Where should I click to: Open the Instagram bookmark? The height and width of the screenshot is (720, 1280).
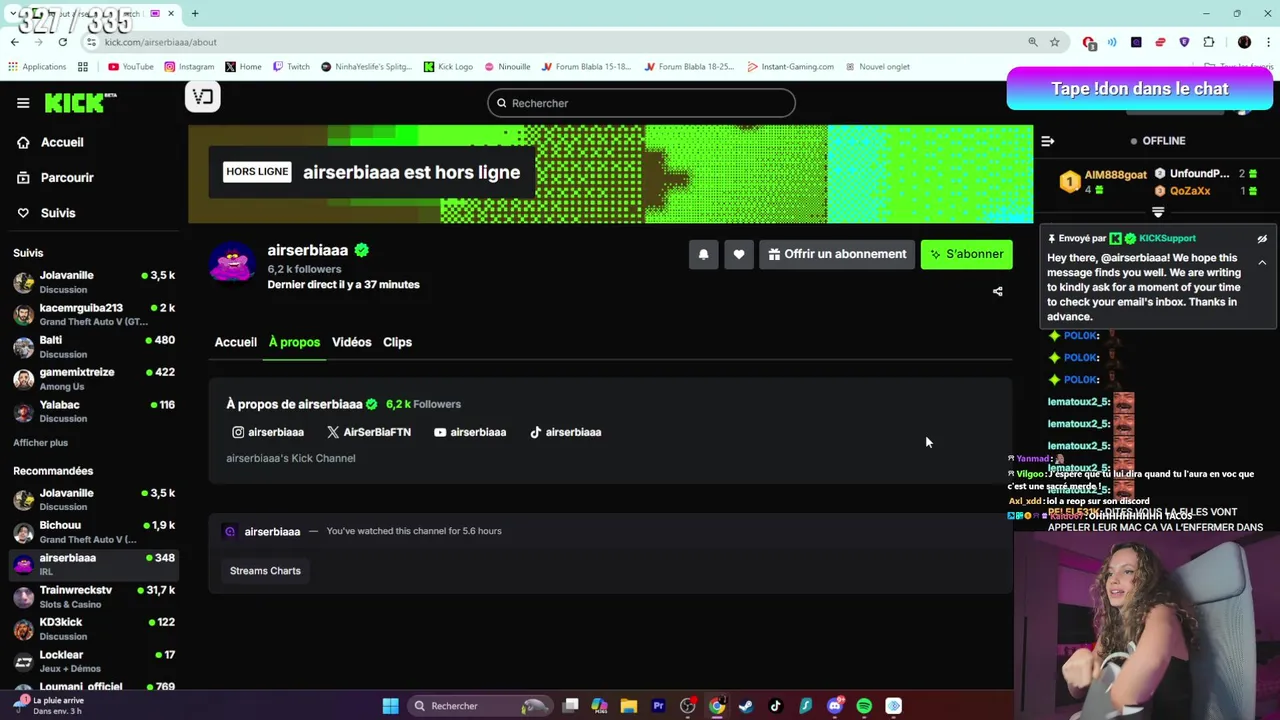click(x=190, y=67)
